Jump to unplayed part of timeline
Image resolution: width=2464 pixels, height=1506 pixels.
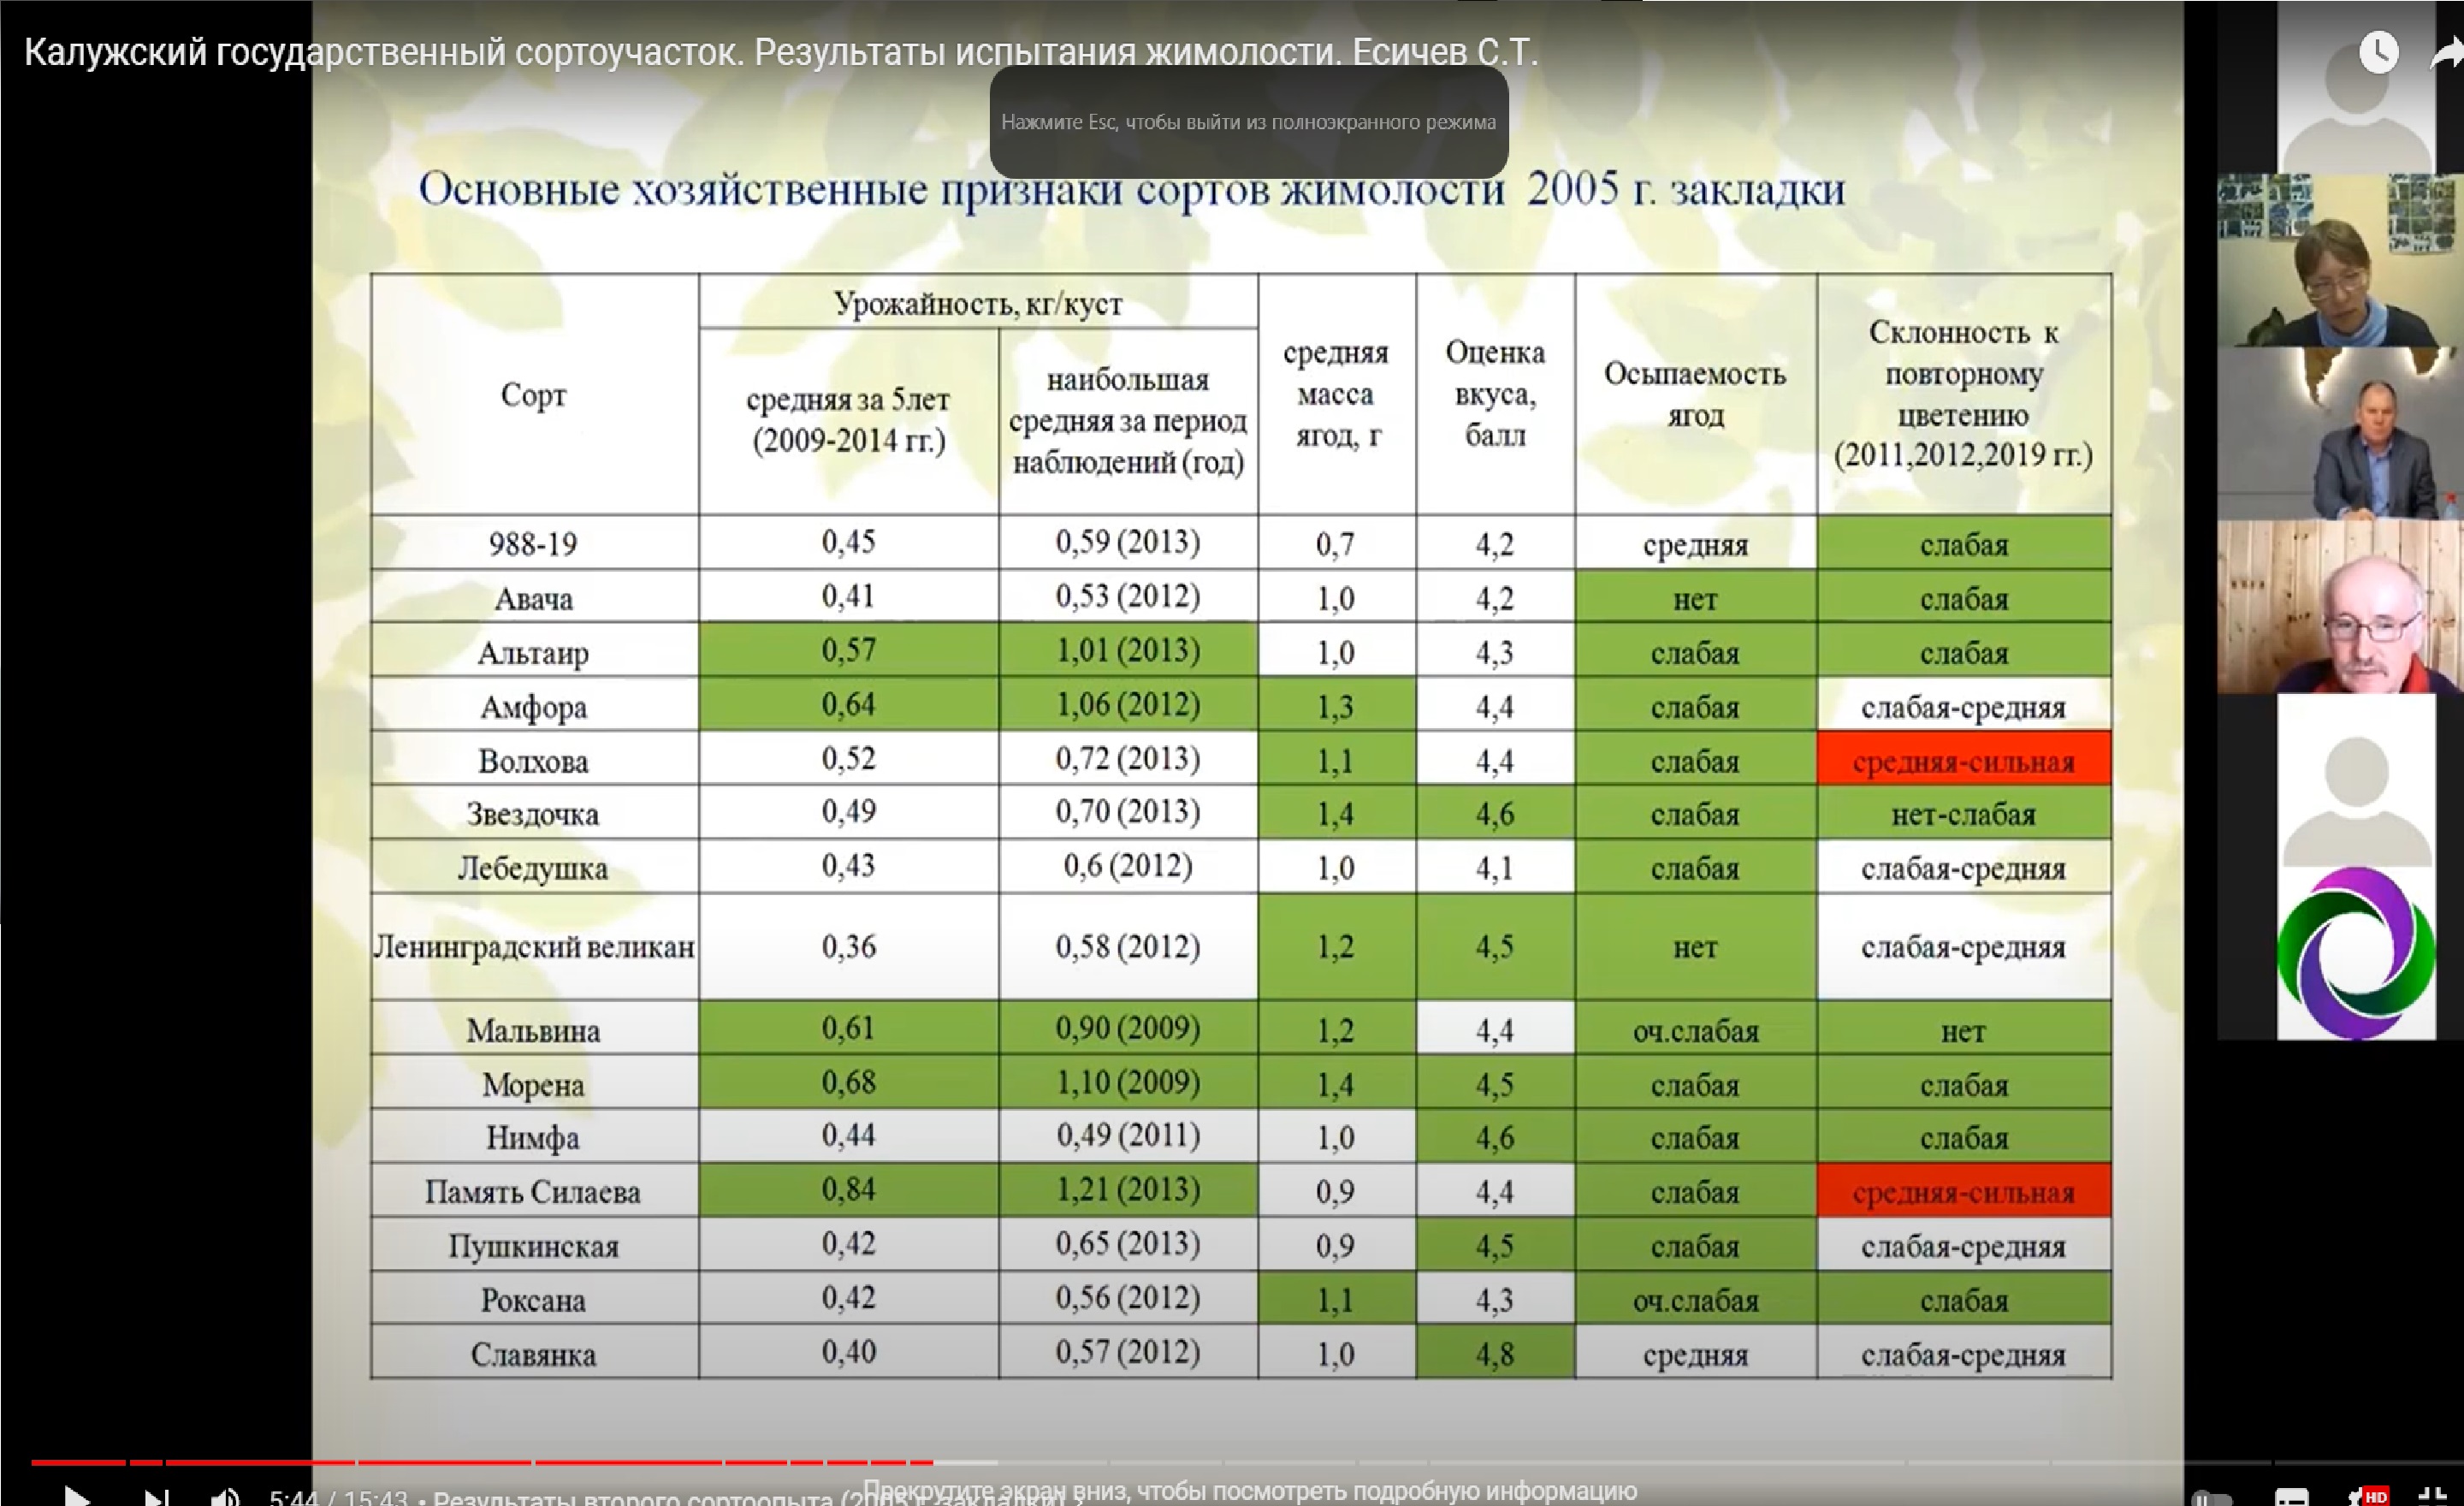(1500, 1462)
